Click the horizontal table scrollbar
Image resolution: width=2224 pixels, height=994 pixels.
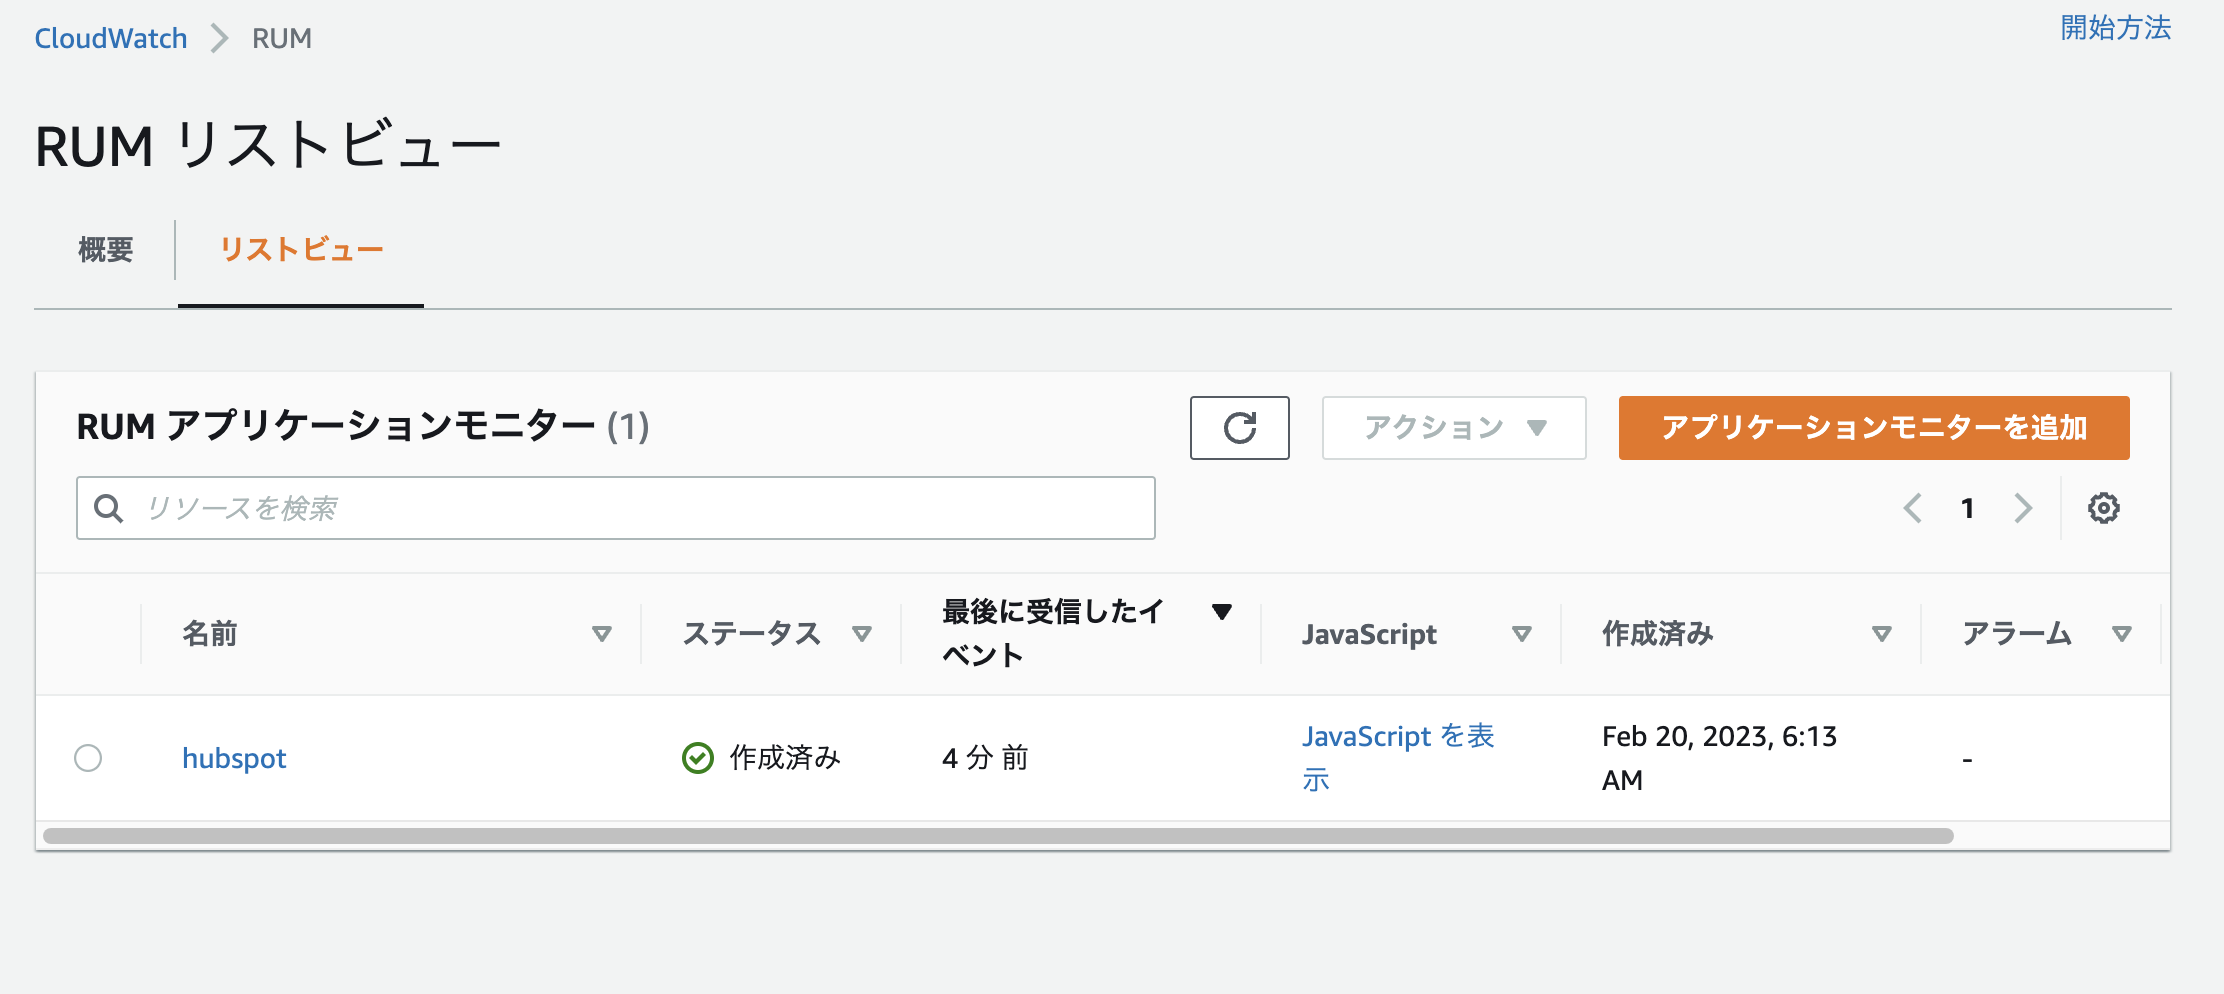998,836
